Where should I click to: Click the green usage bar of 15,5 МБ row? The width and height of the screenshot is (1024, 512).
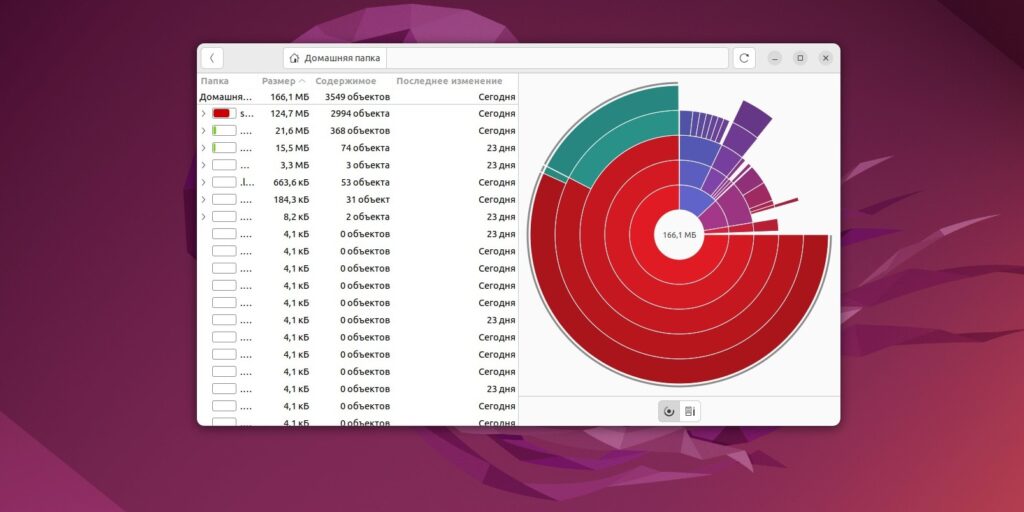(x=224, y=148)
